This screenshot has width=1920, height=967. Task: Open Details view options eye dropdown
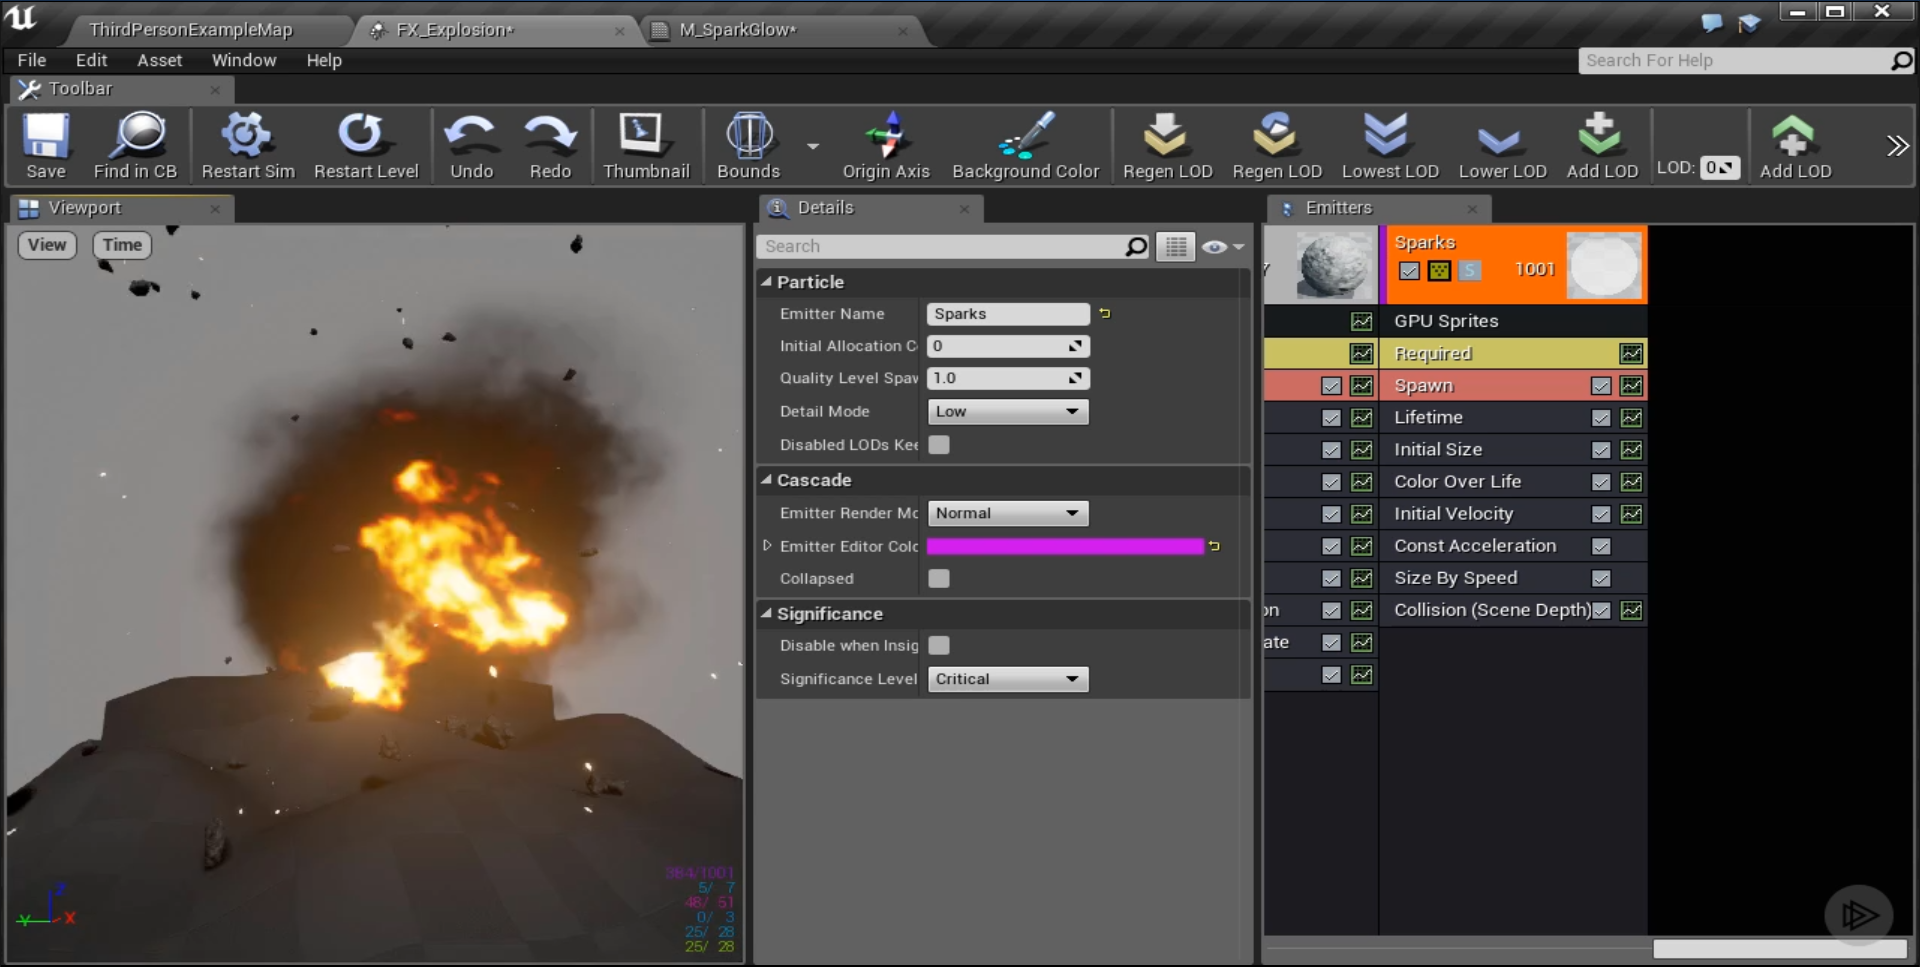pos(1223,246)
